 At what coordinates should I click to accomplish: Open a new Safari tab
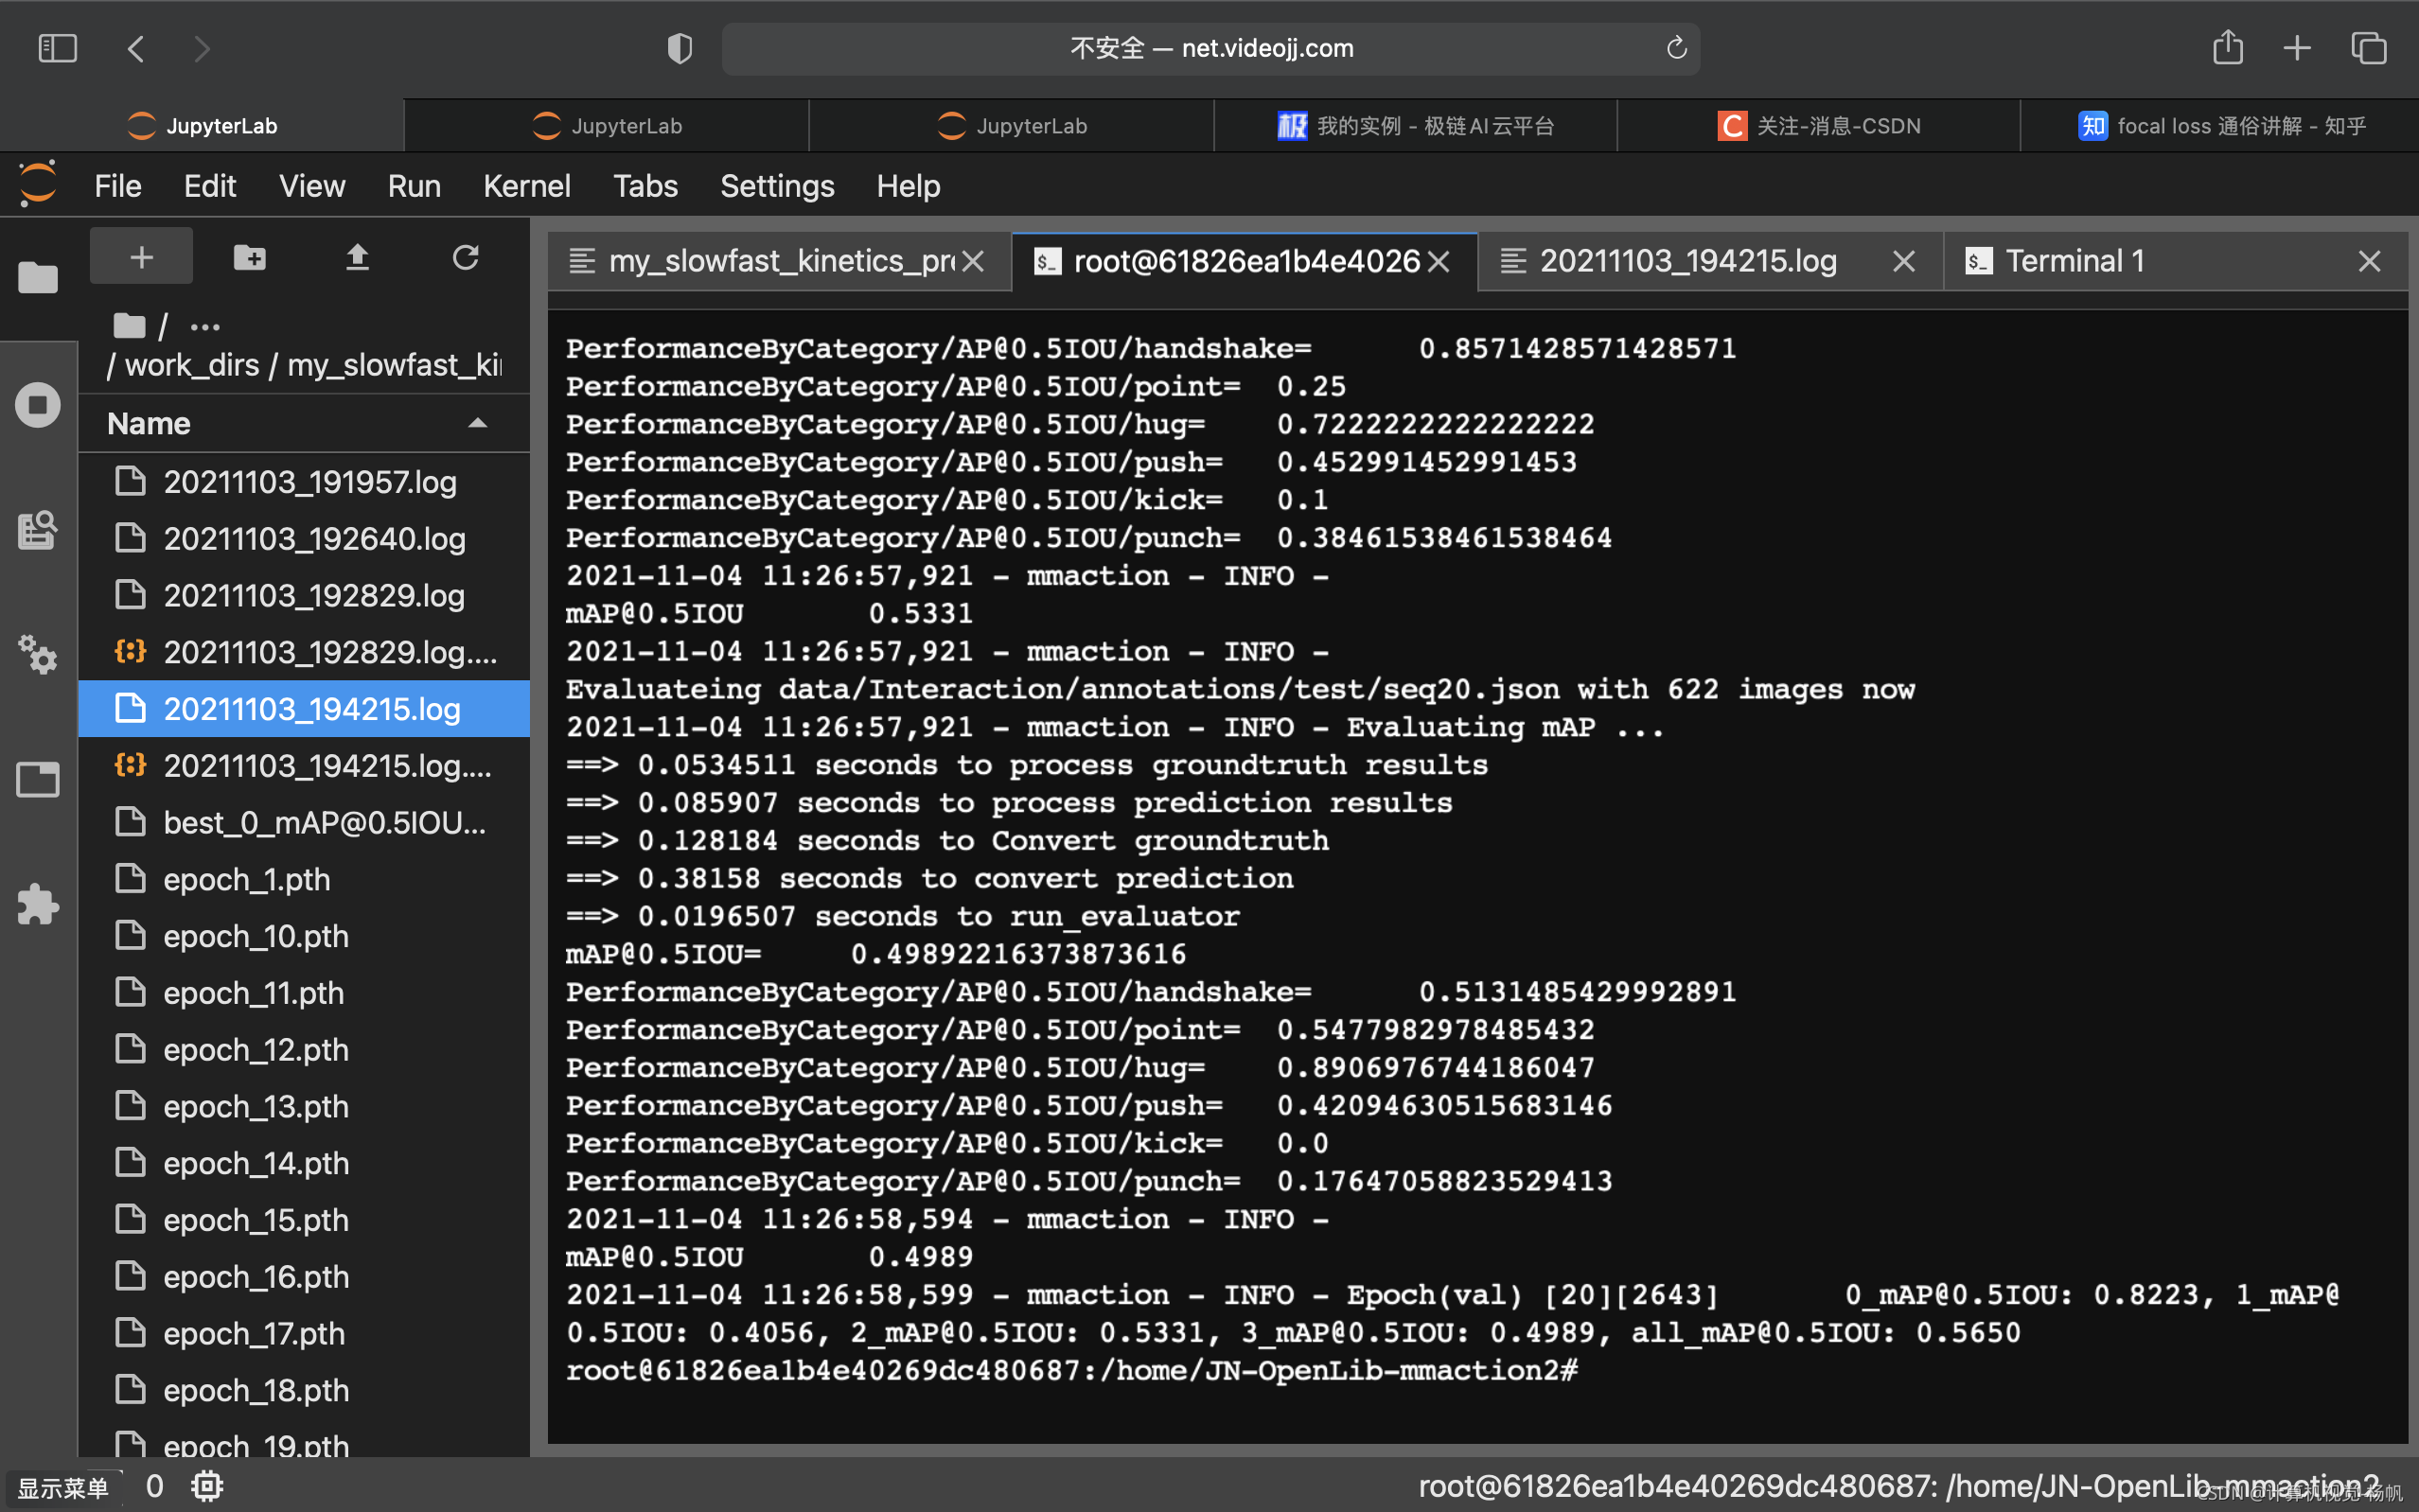click(x=2297, y=48)
